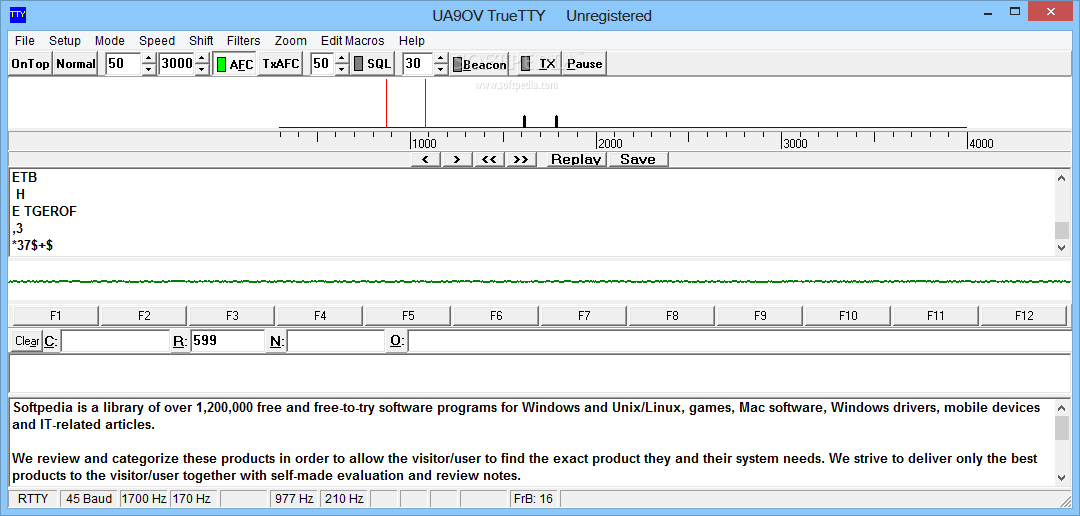1080x516 pixels.
Task: Click the empty transmit text box
Action: 540,373
